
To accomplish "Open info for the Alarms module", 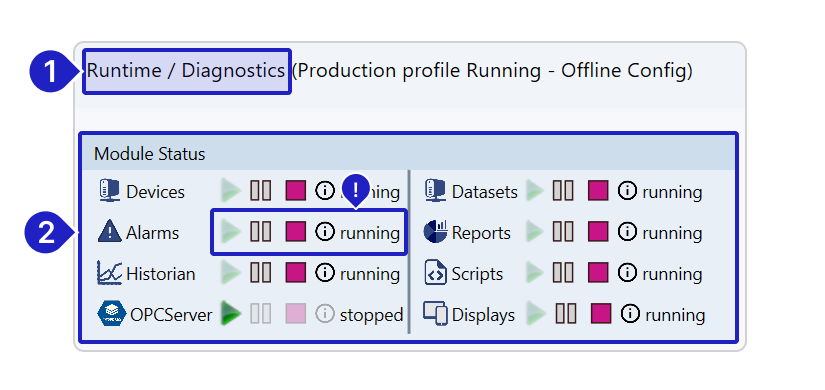I will 325,232.
